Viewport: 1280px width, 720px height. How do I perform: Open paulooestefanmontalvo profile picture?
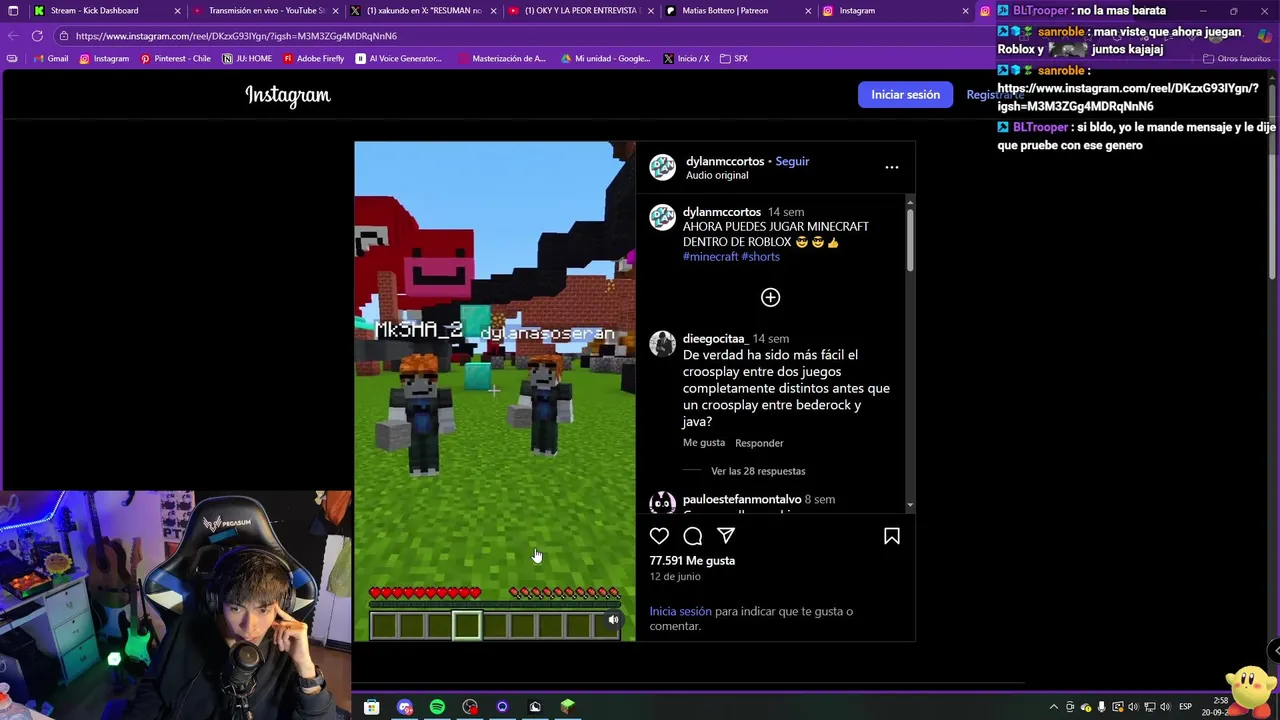pyautogui.click(x=662, y=503)
